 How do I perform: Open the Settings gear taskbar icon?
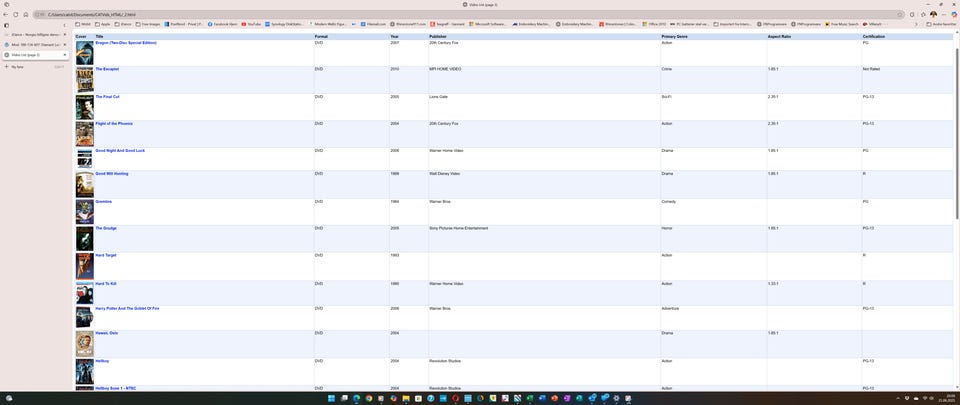616,398
